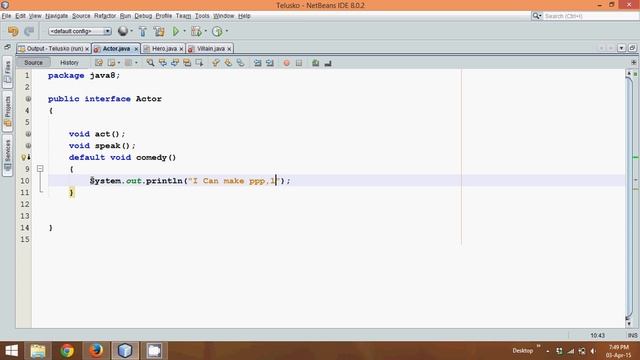Click the Profile Project clock icon

click(217, 31)
